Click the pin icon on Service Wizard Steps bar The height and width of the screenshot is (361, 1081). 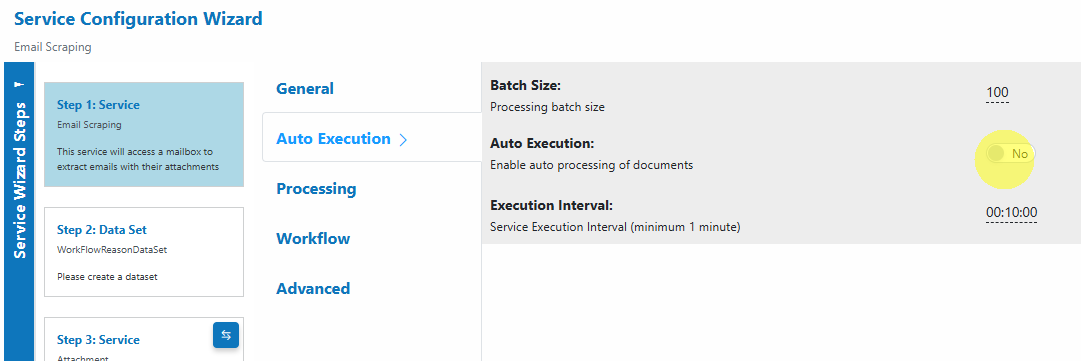[x=19, y=84]
